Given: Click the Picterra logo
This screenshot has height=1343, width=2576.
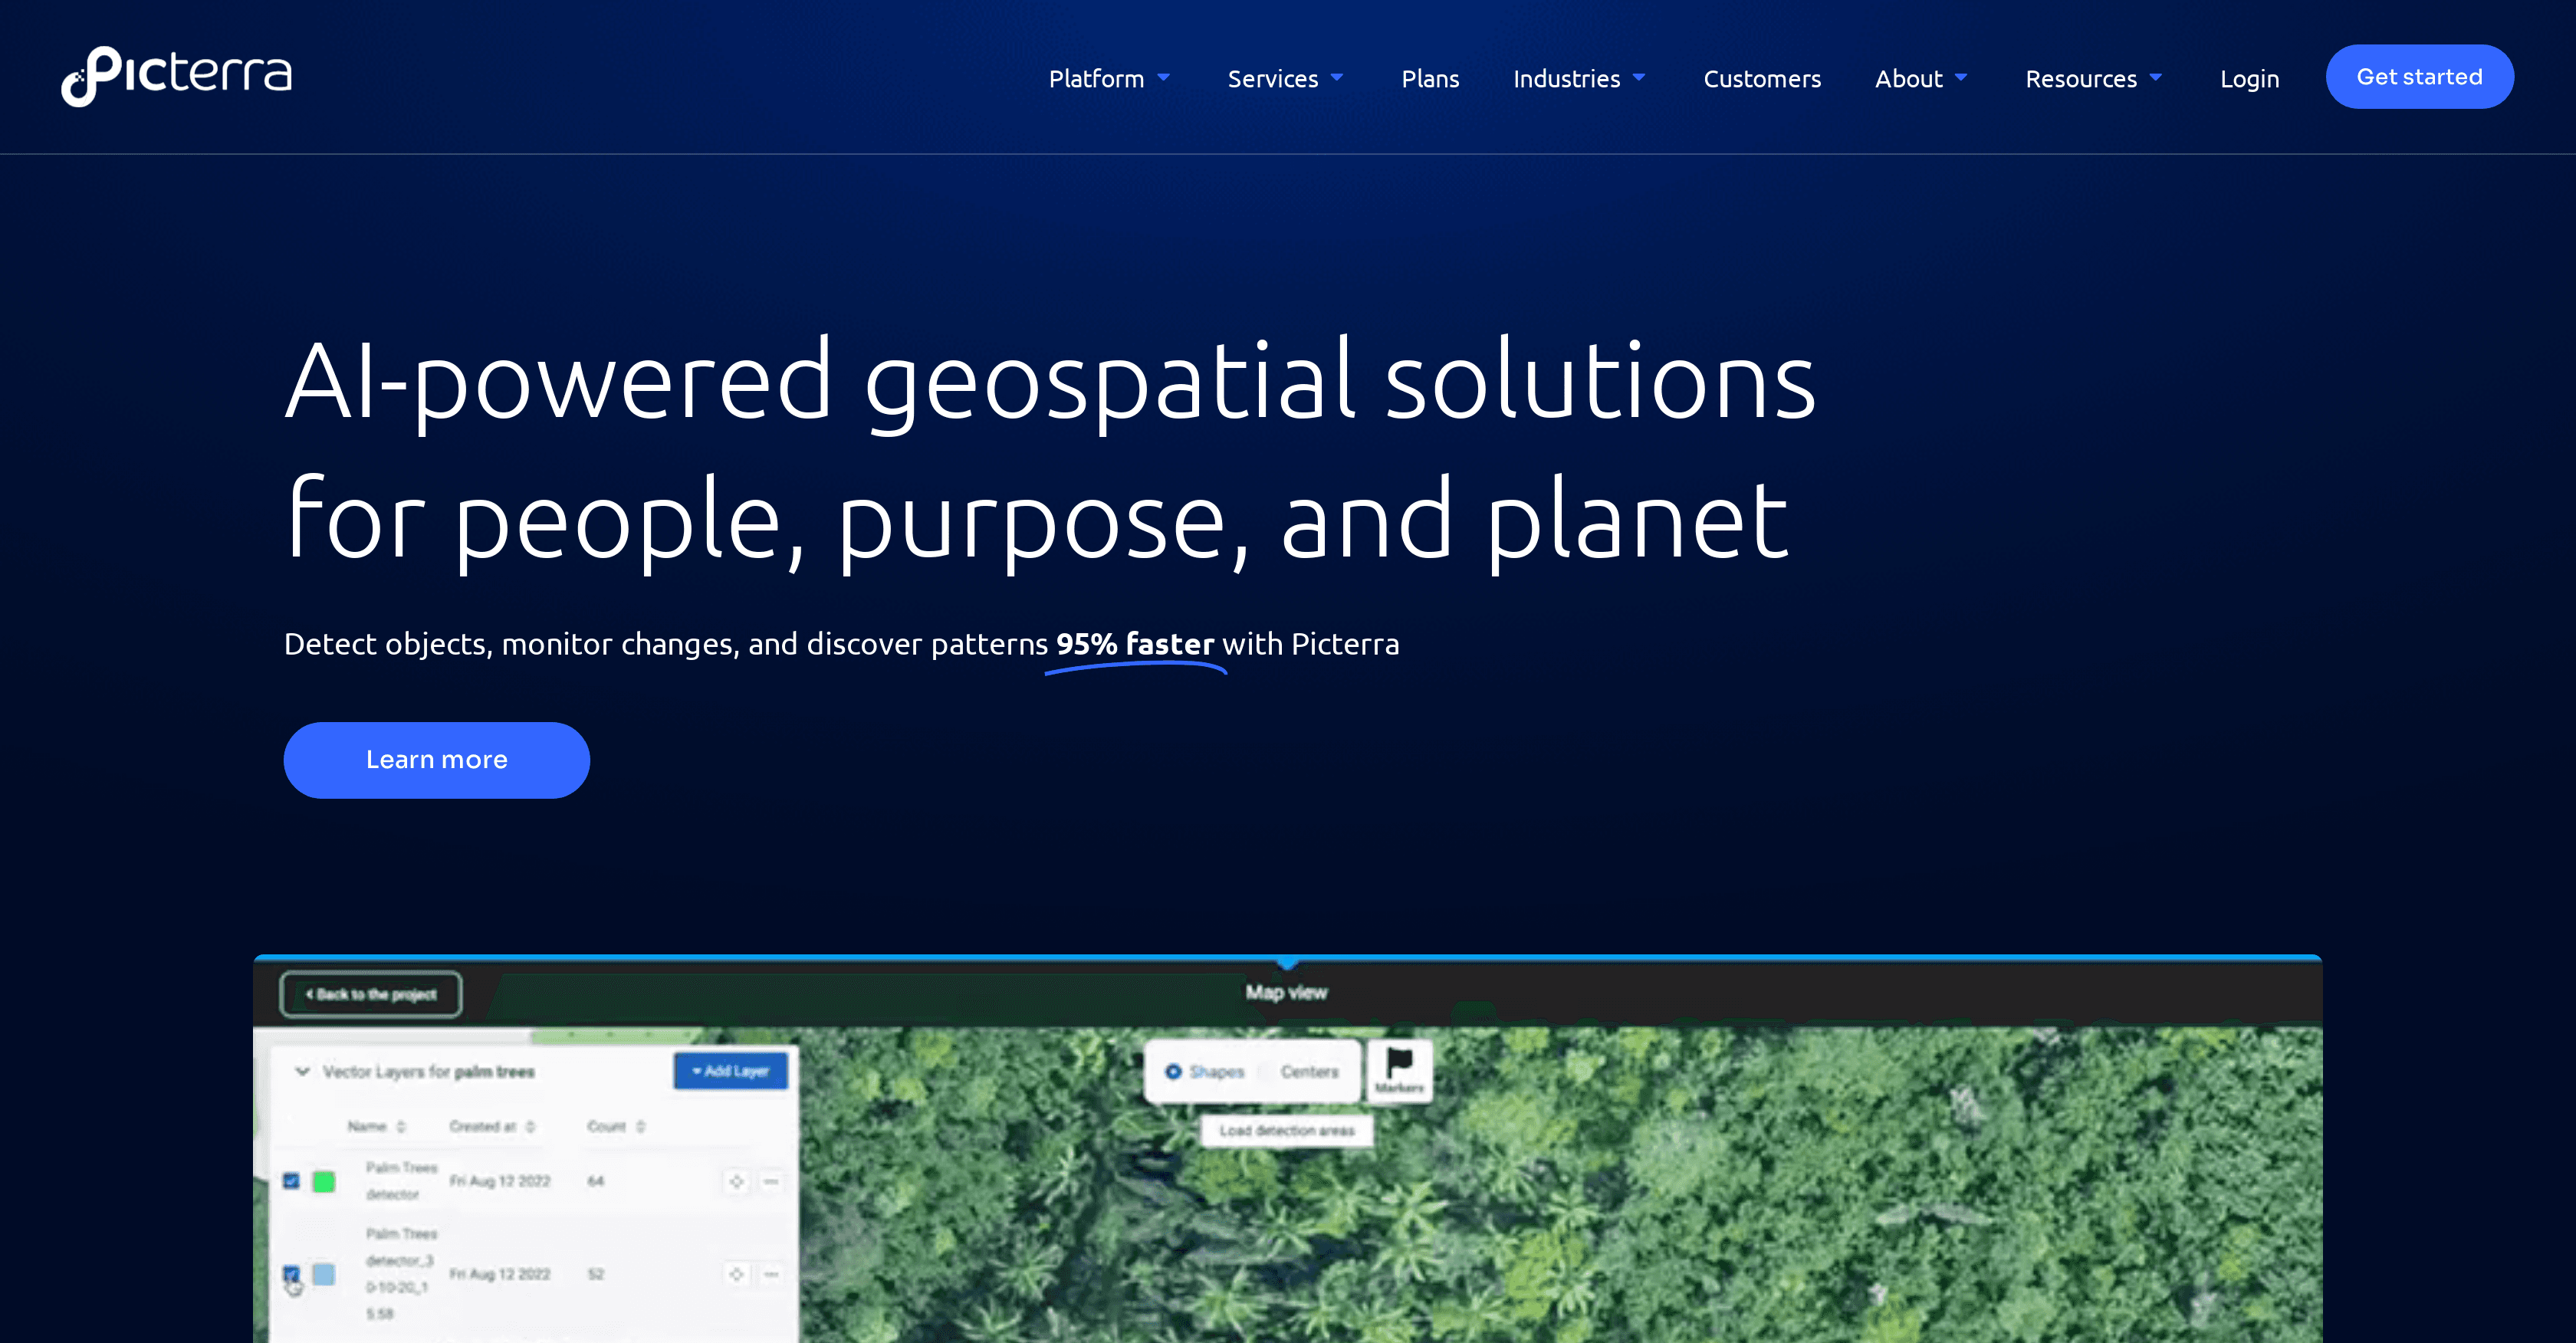Looking at the screenshot, I should click(176, 76).
